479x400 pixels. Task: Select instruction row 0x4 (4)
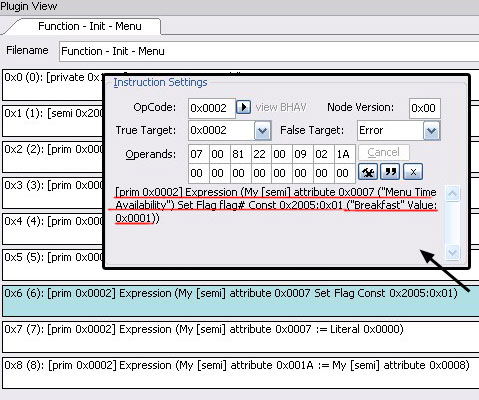coord(53,229)
